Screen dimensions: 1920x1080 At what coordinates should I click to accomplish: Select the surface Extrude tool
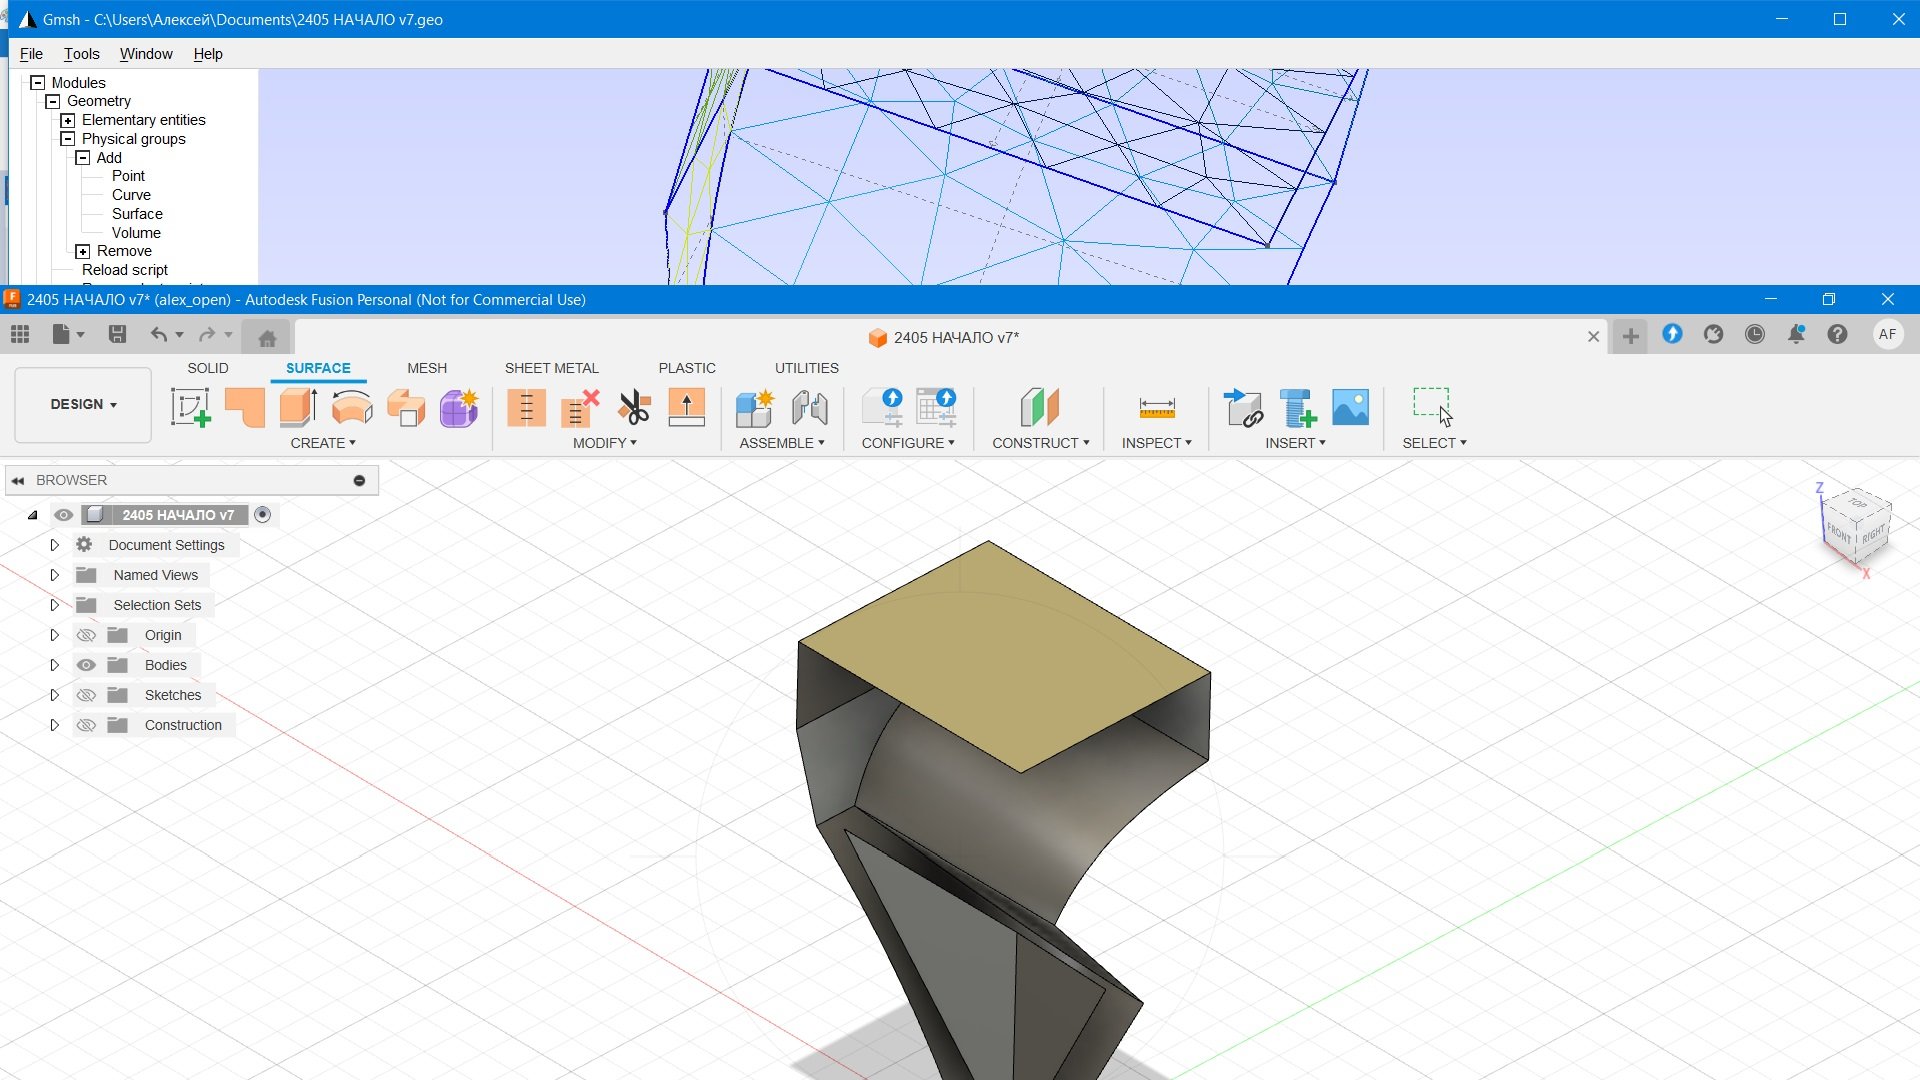(298, 408)
